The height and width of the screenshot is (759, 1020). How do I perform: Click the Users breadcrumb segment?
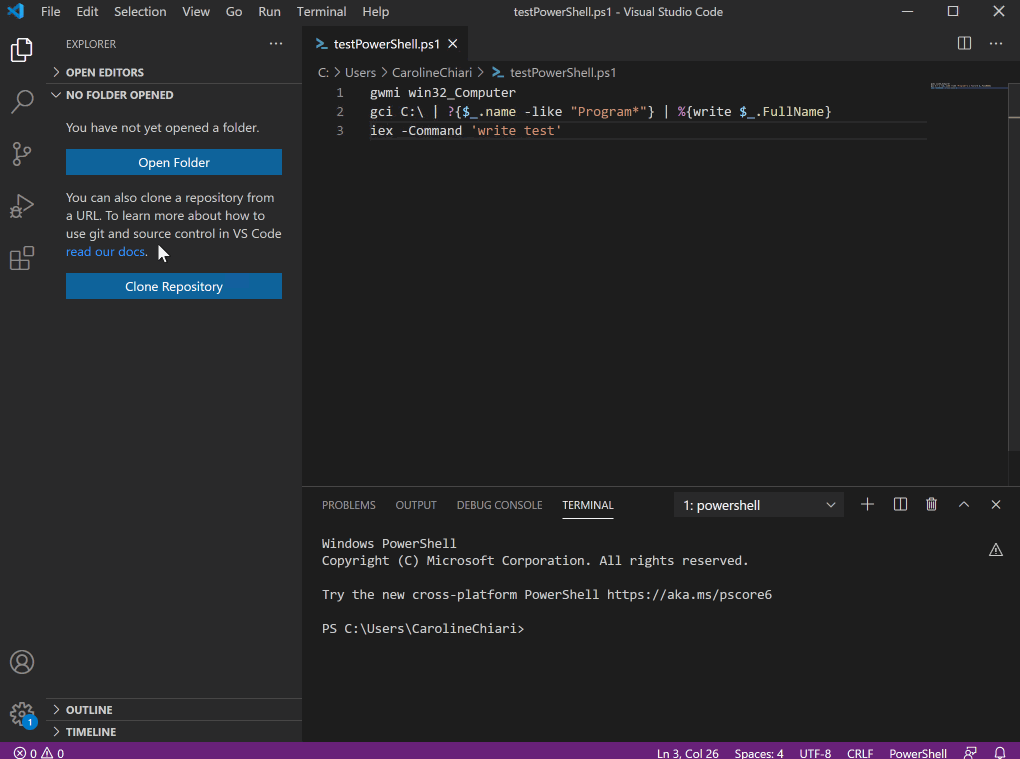[x=360, y=72]
